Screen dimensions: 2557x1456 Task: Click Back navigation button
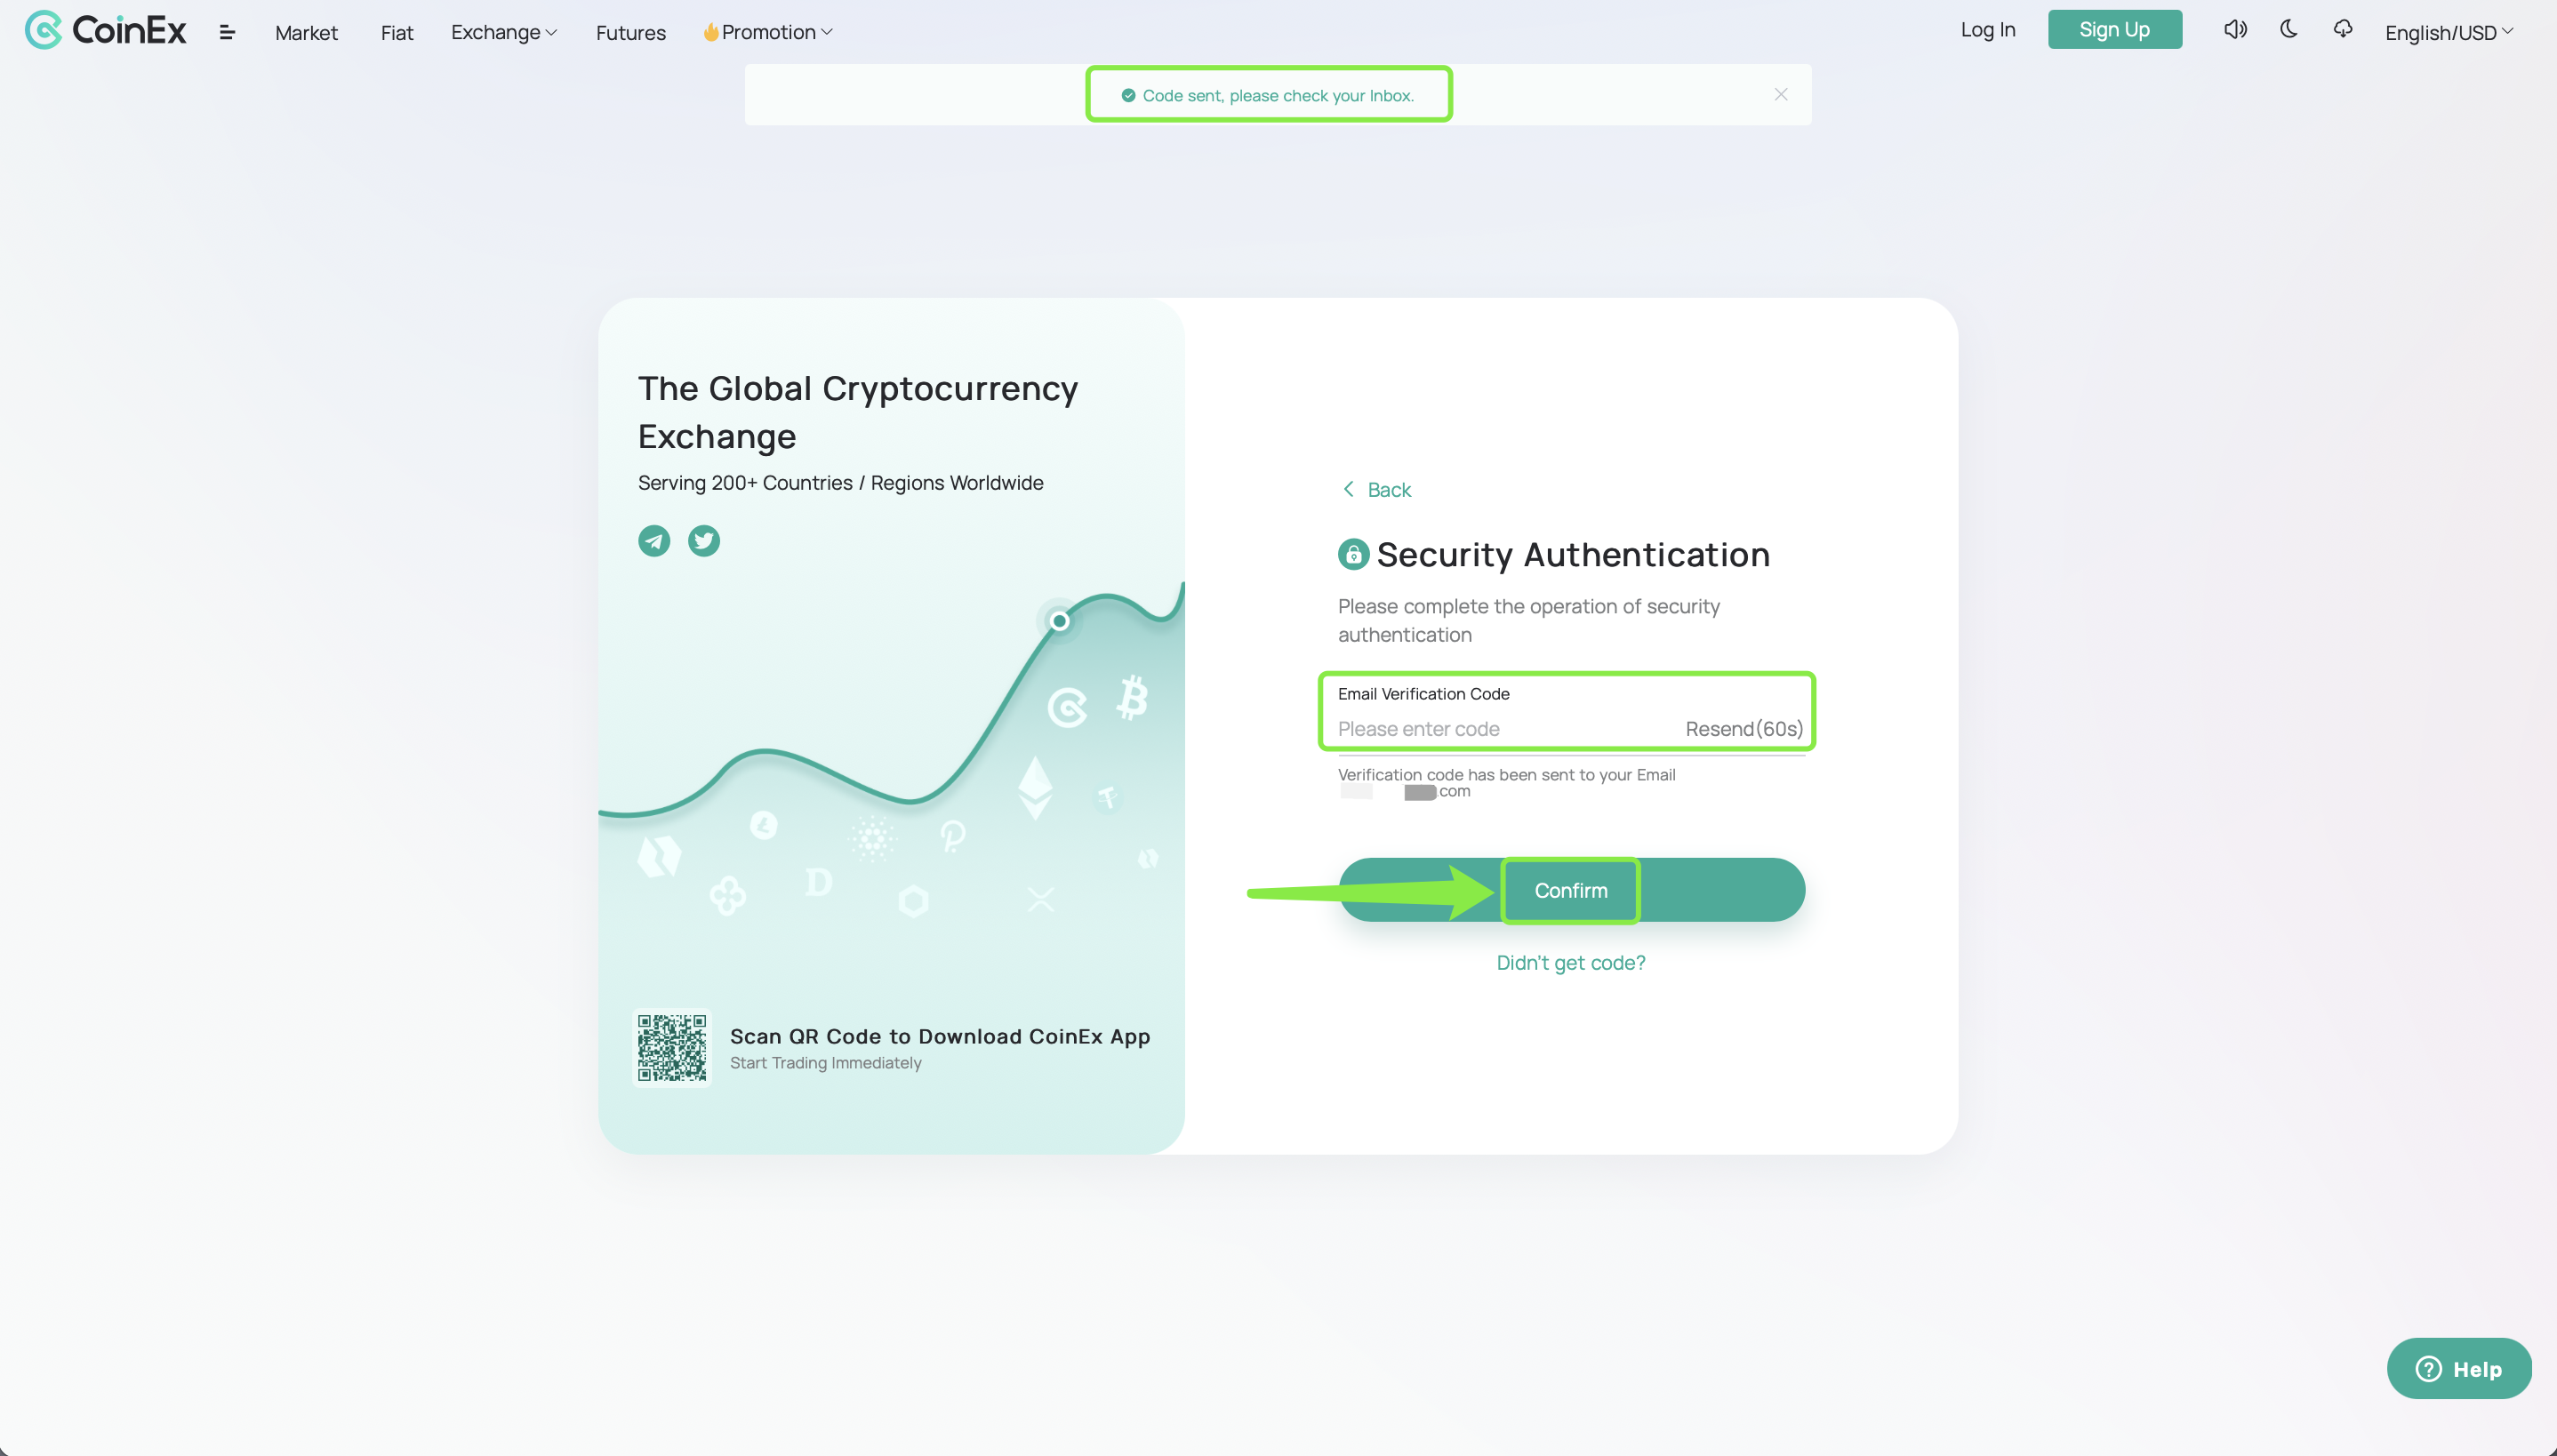(1375, 490)
